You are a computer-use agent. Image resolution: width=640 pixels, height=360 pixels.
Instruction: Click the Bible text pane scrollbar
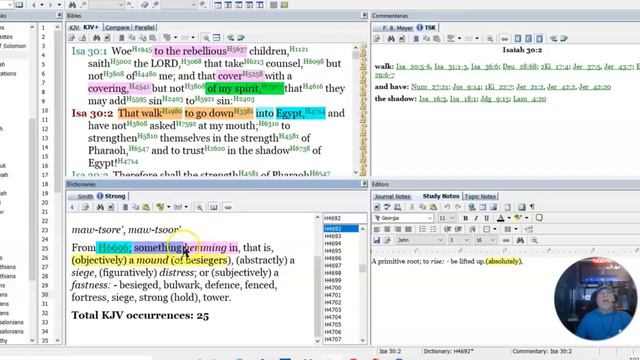tap(356, 110)
